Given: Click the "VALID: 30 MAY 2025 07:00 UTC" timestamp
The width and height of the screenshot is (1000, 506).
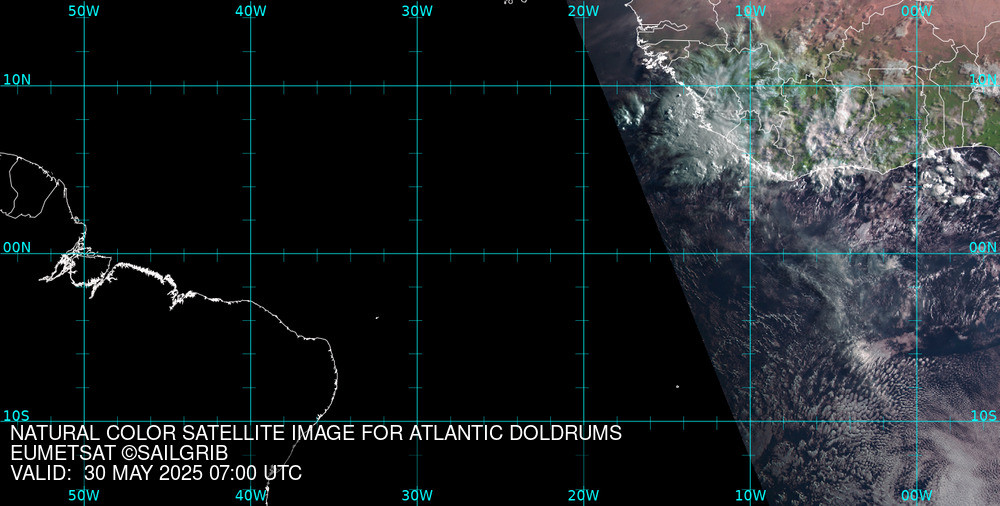Looking at the screenshot, I should [x=156, y=473].
